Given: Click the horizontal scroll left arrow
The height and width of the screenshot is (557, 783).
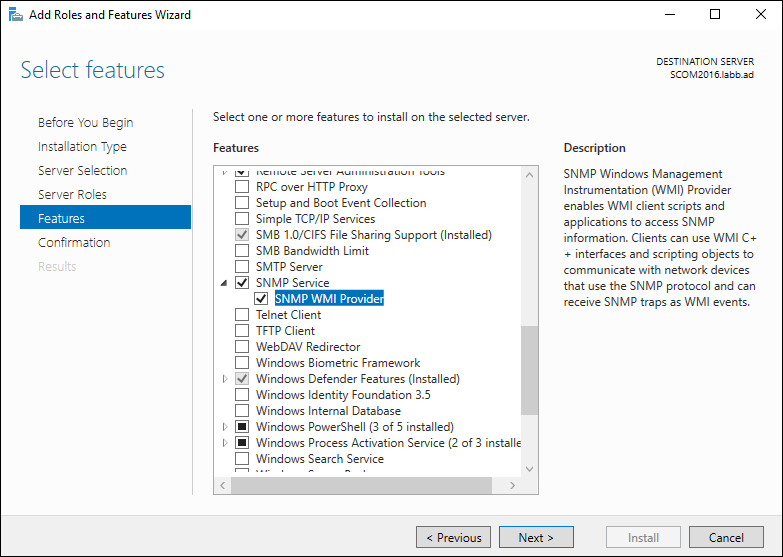Looking at the screenshot, I should click(223, 486).
